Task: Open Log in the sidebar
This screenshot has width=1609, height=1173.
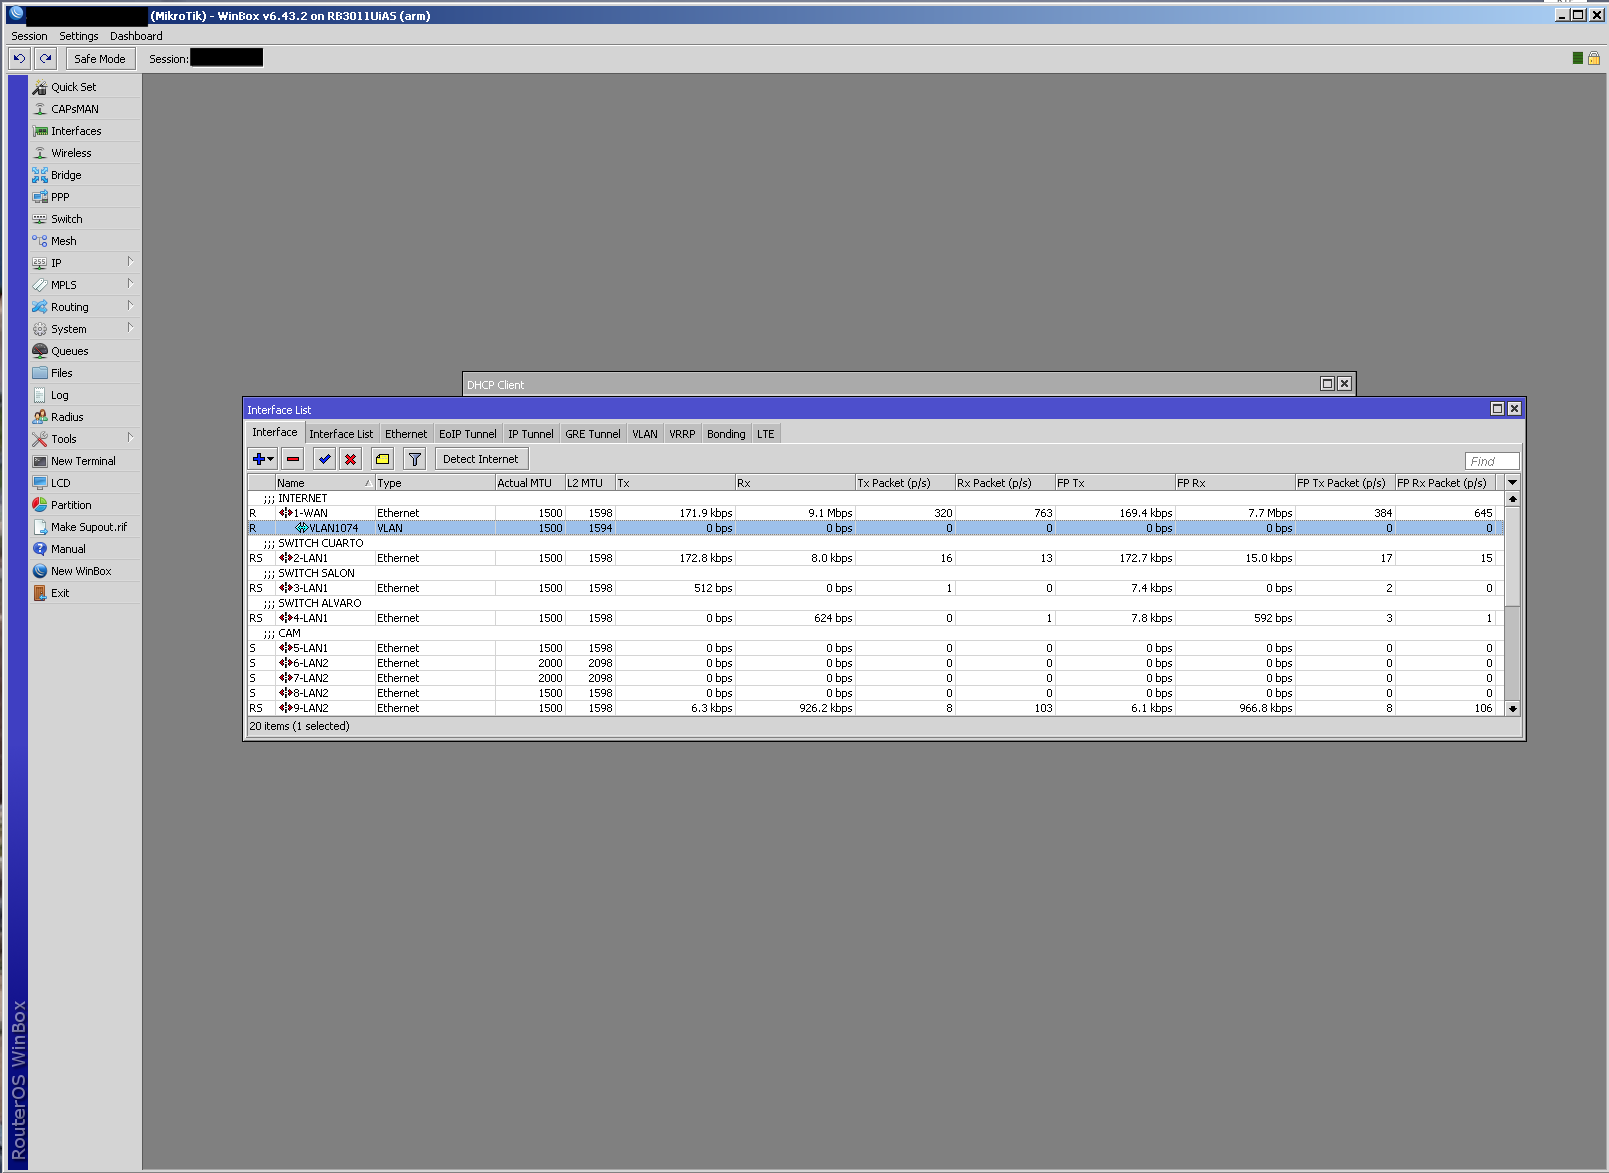Action: click(85, 395)
